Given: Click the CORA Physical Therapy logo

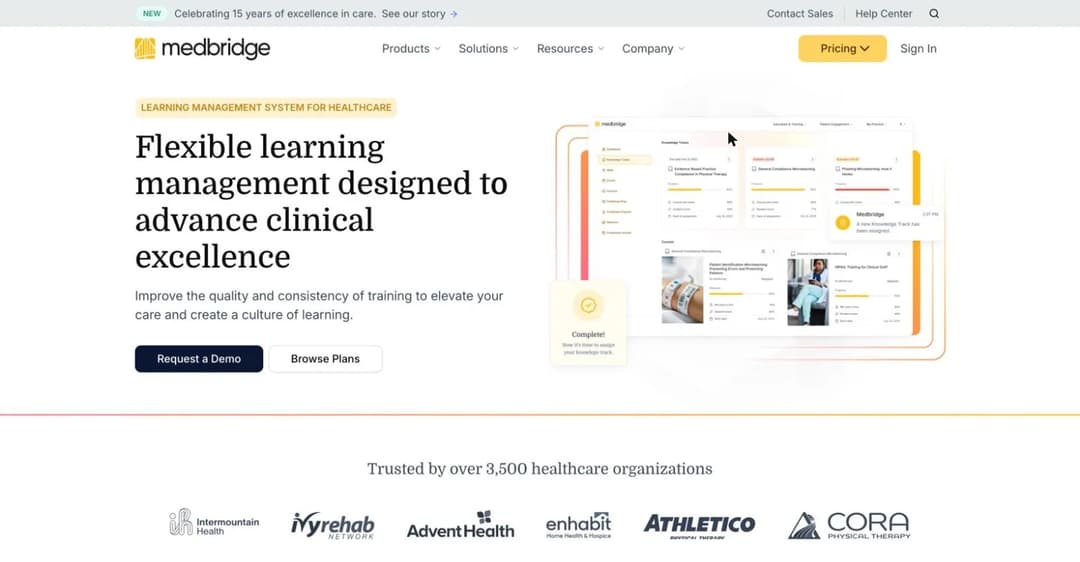Looking at the screenshot, I should tap(849, 525).
